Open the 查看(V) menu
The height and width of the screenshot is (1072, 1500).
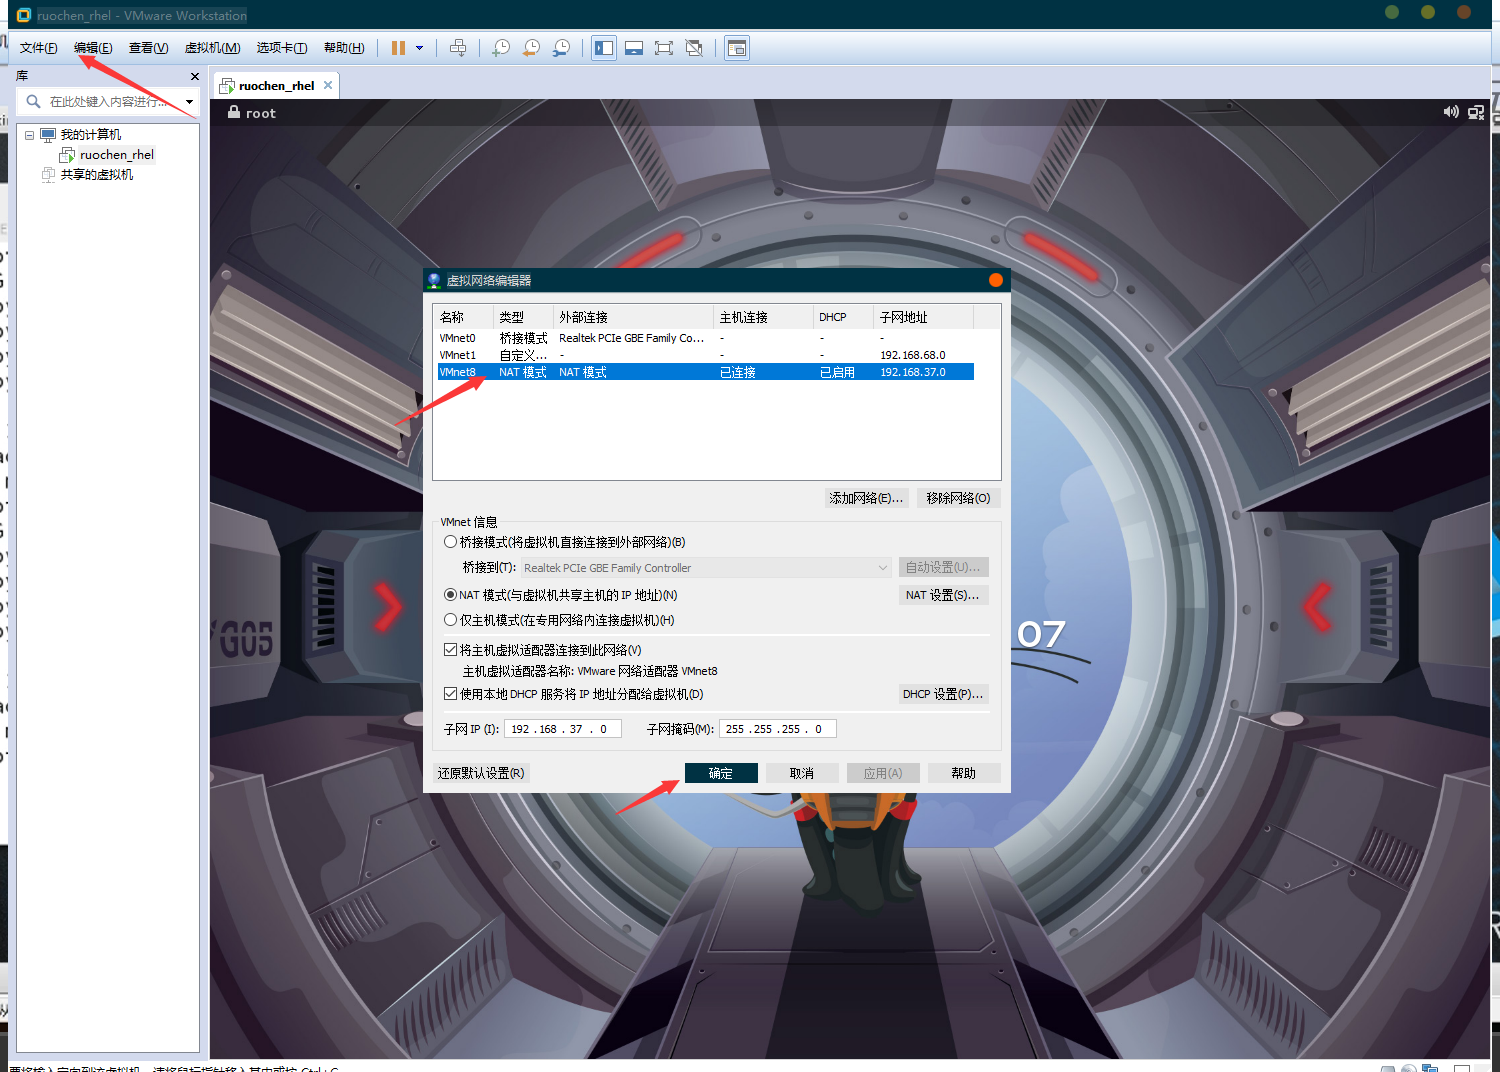[x=148, y=48]
